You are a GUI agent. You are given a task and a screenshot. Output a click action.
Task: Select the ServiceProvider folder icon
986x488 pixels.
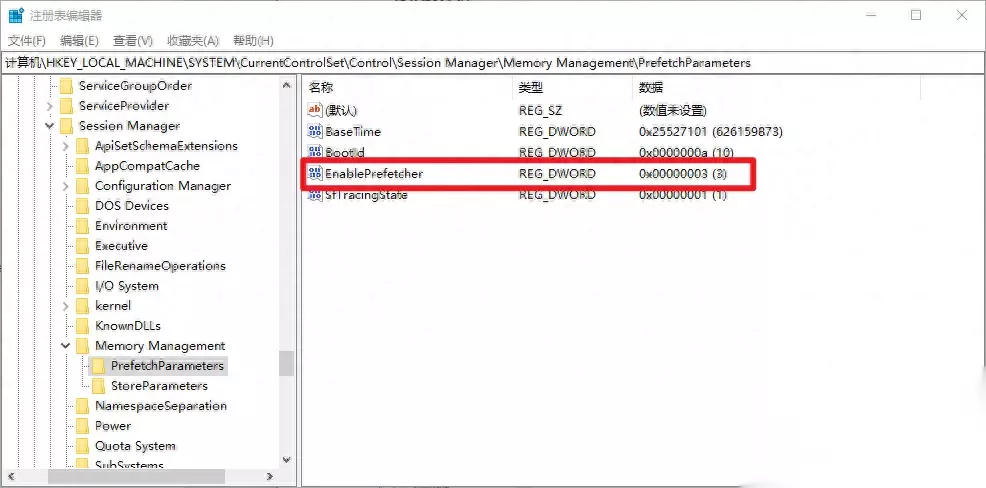pyautogui.click(x=67, y=106)
